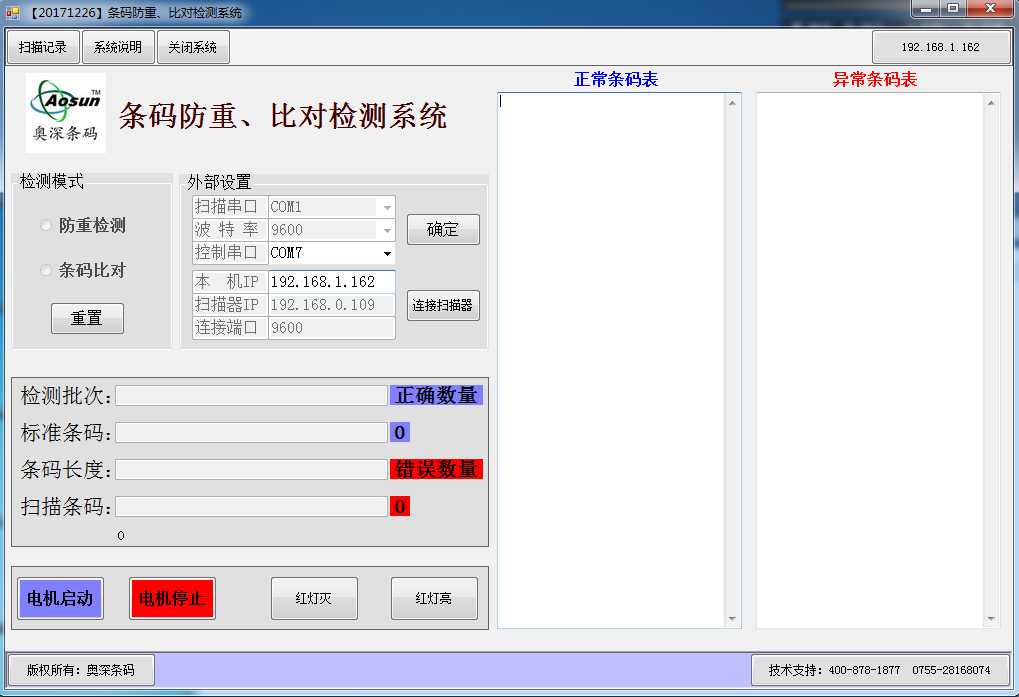Image resolution: width=1019 pixels, height=697 pixels.
Task: Open the 波特率 9600 dropdown
Action: [386, 231]
